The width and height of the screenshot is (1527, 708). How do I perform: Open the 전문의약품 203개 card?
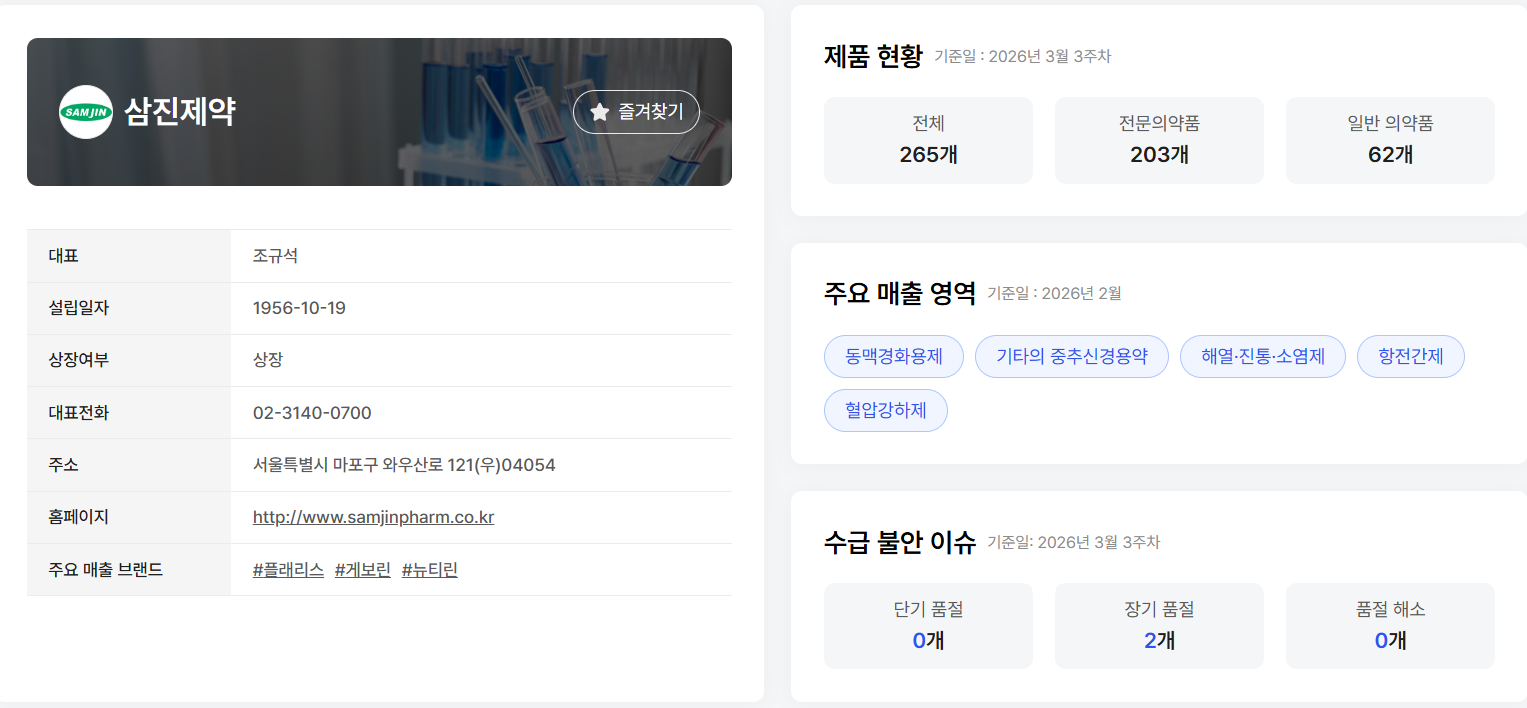tap(1159, 140)
